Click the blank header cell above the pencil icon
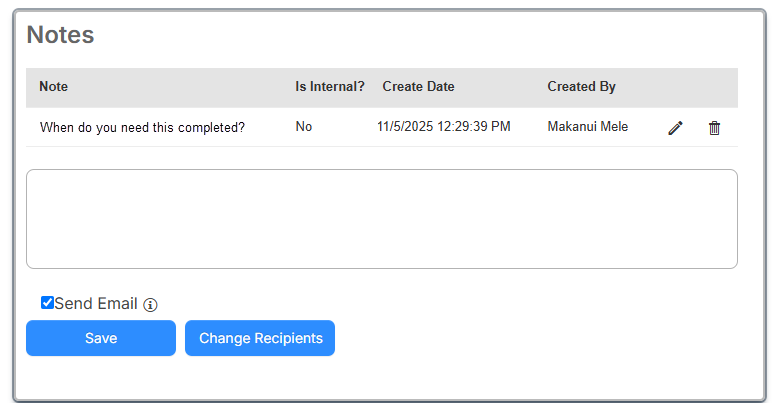Image resolution: width=772 pixels, height=403 pixels. pos(675,87)
